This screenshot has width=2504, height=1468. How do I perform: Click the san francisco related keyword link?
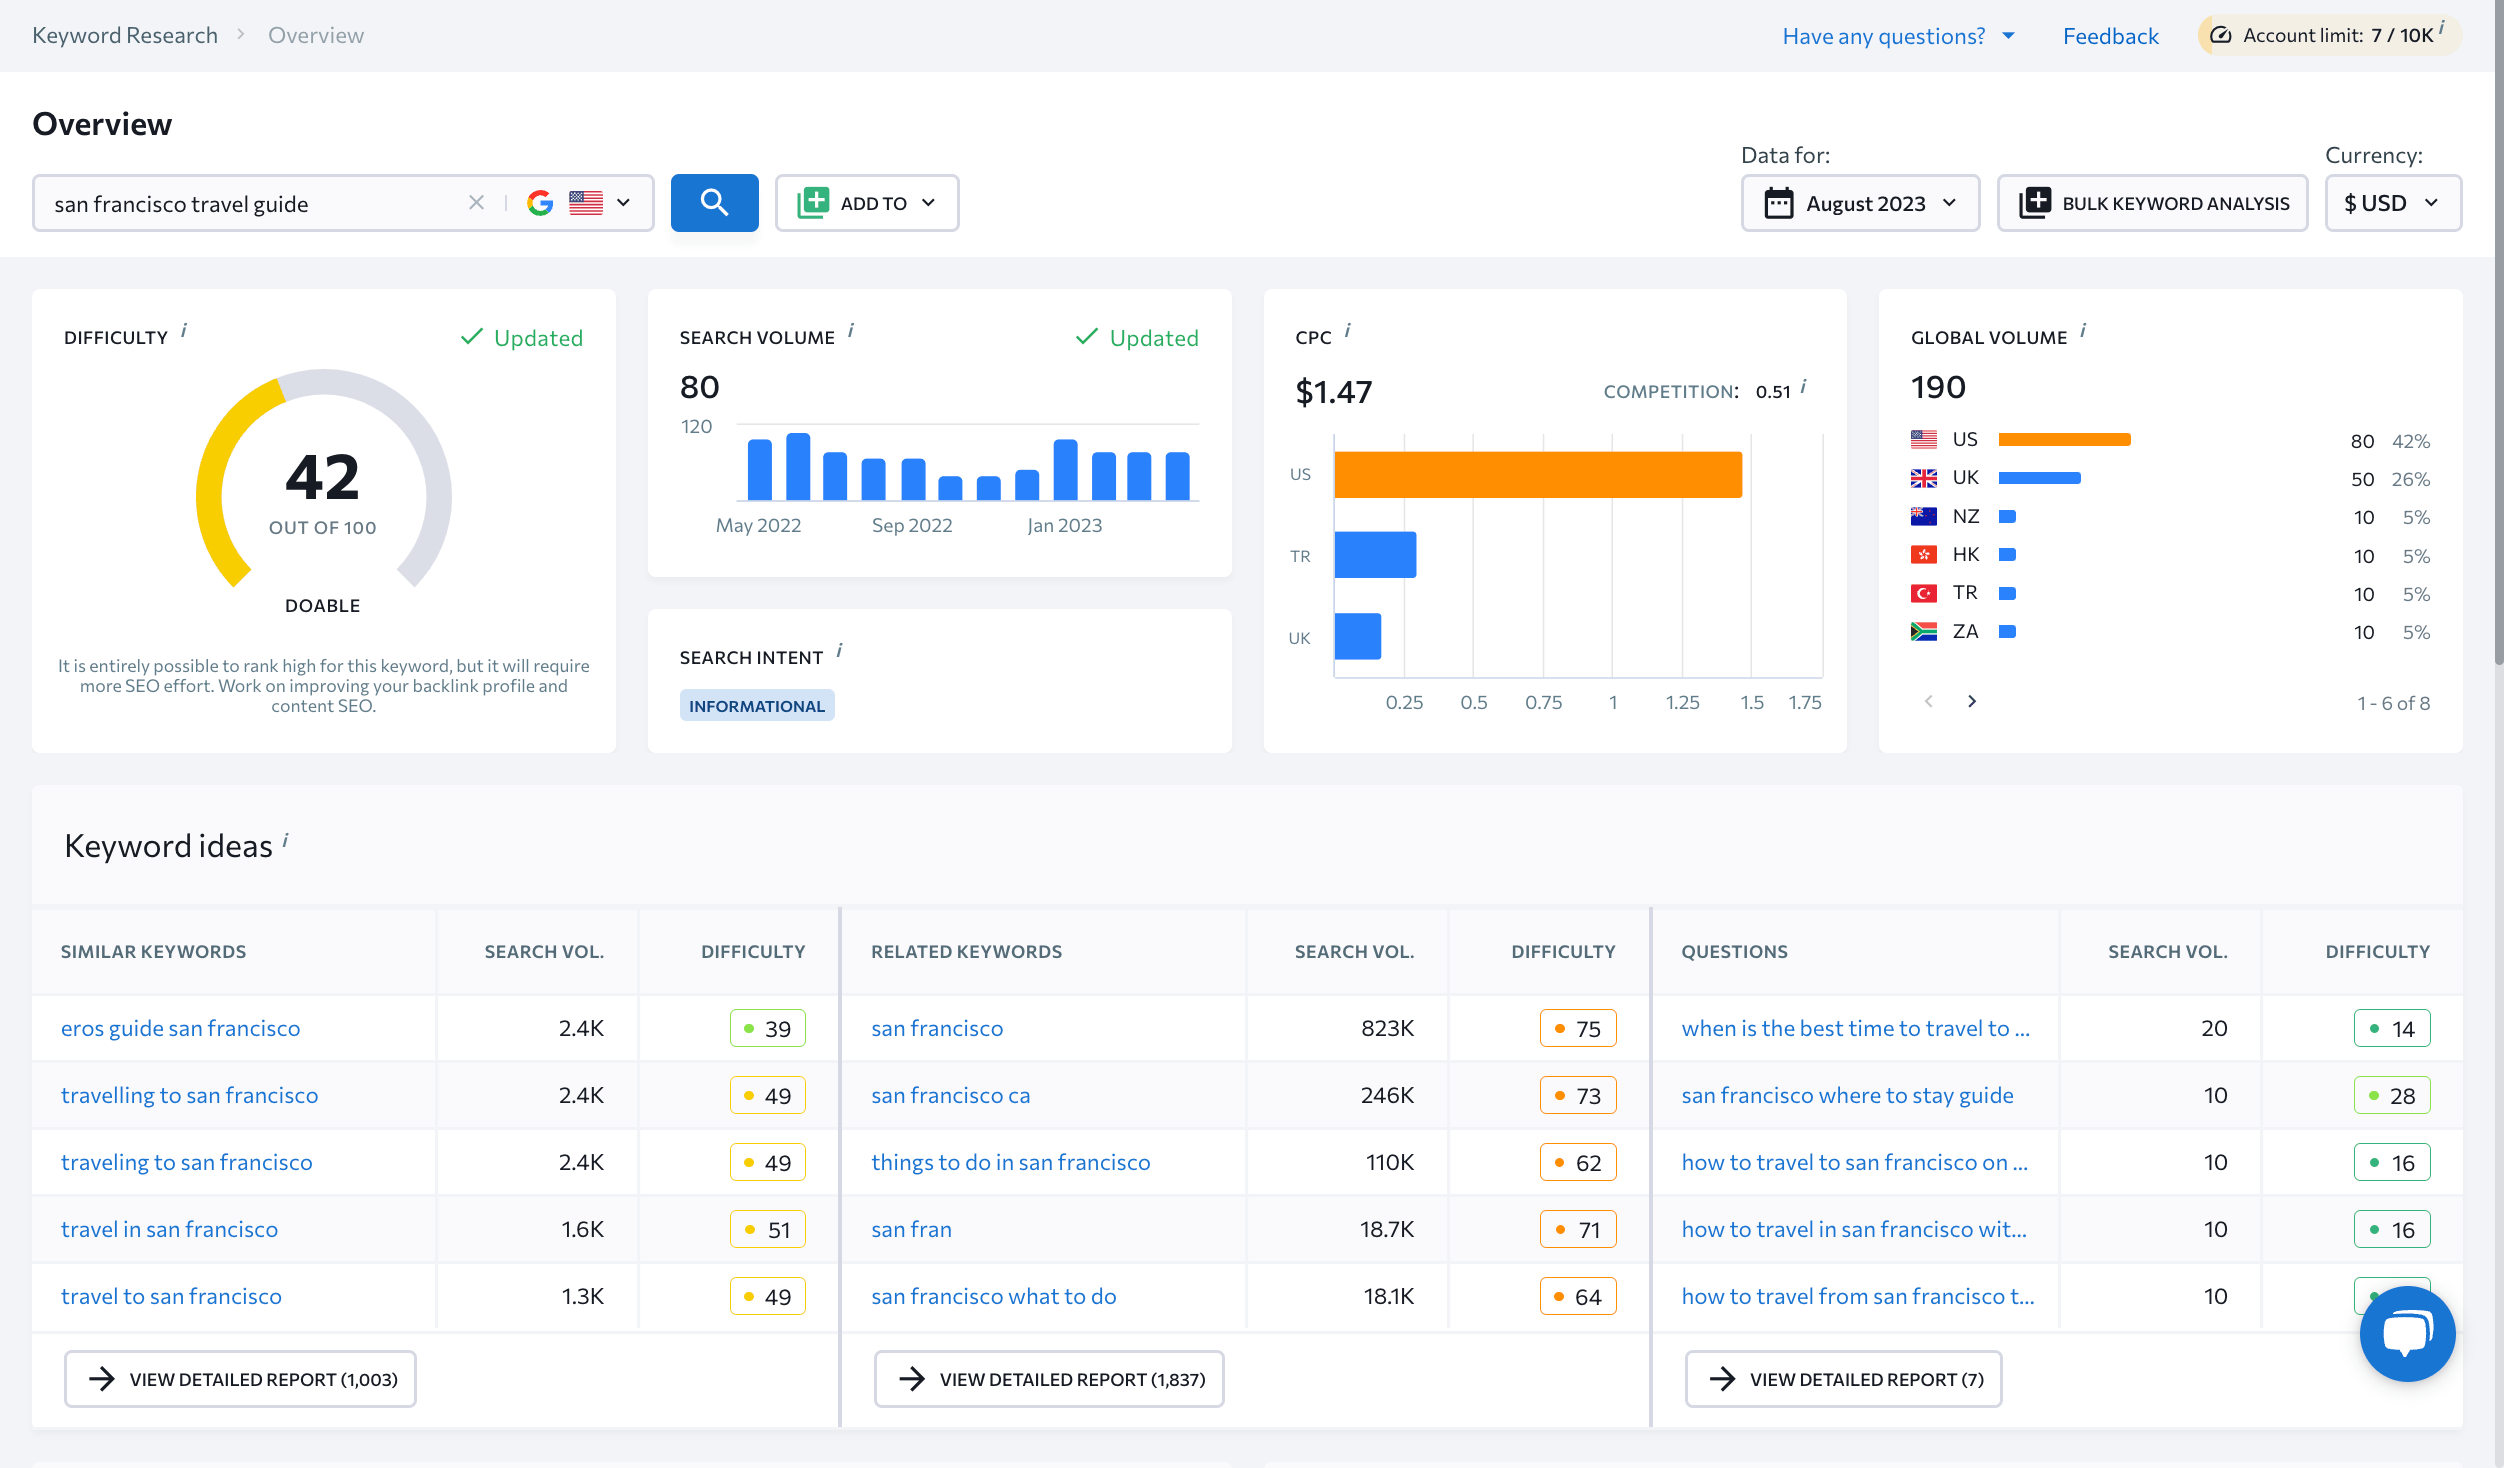(x=937, y=1028)
